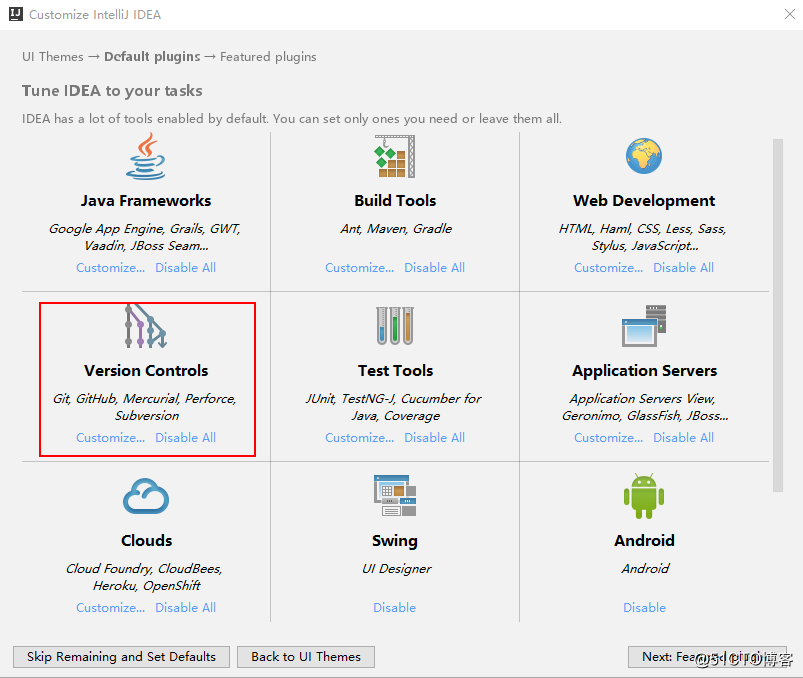
Task: Select the Default plugins breadcrumb step
Action: [x=152, y=57]
